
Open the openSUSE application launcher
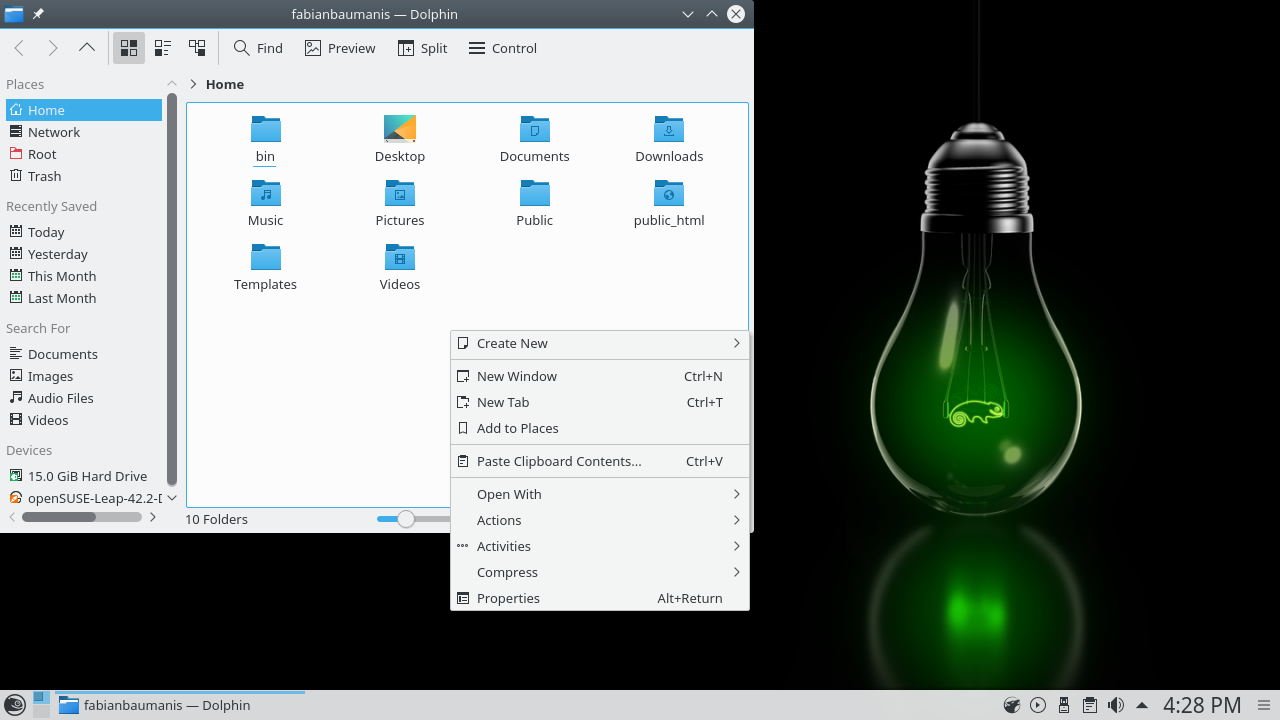click(16, 705)
